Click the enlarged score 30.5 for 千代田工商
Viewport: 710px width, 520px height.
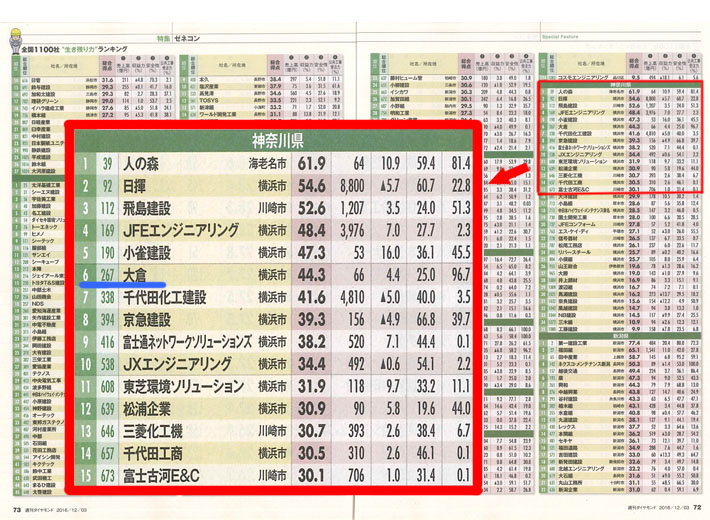(312, 453)
